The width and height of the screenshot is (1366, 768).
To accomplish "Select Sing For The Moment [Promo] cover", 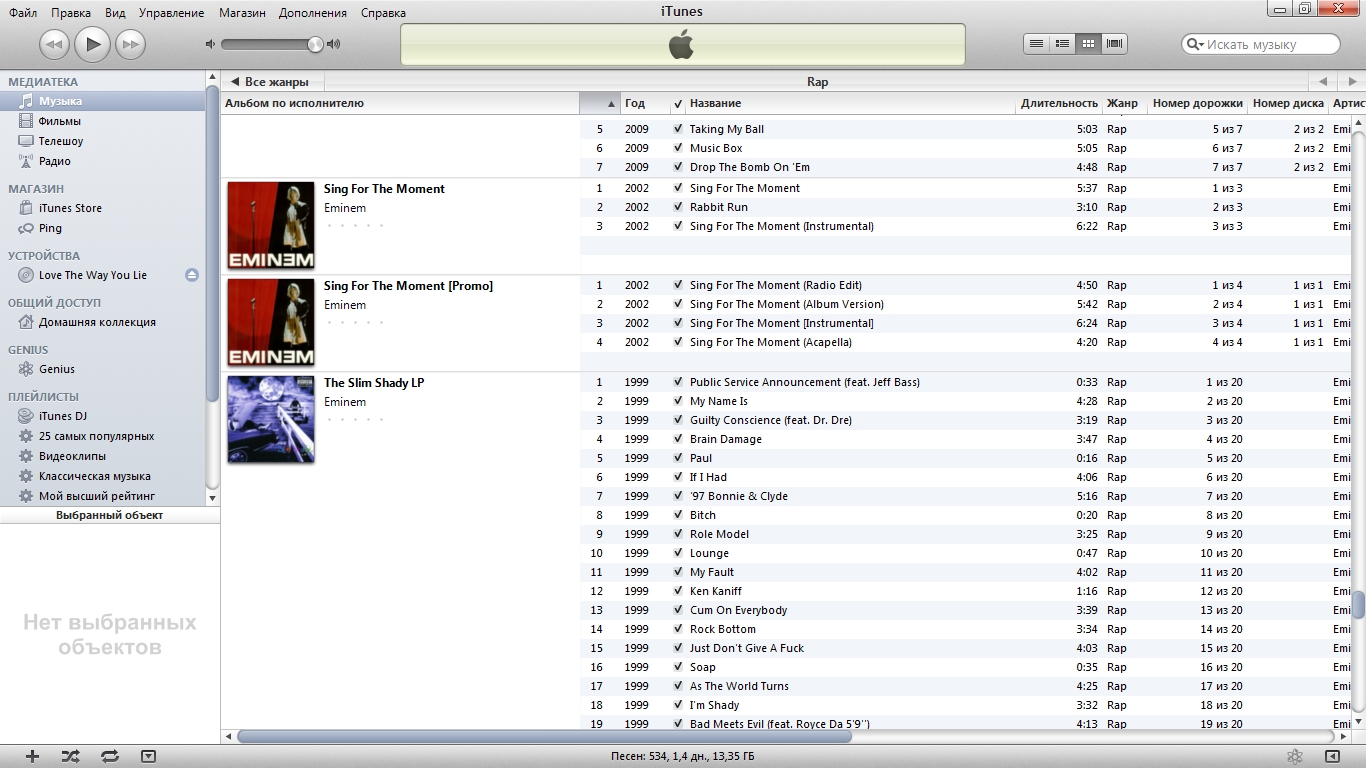I will tap(271, 323).
